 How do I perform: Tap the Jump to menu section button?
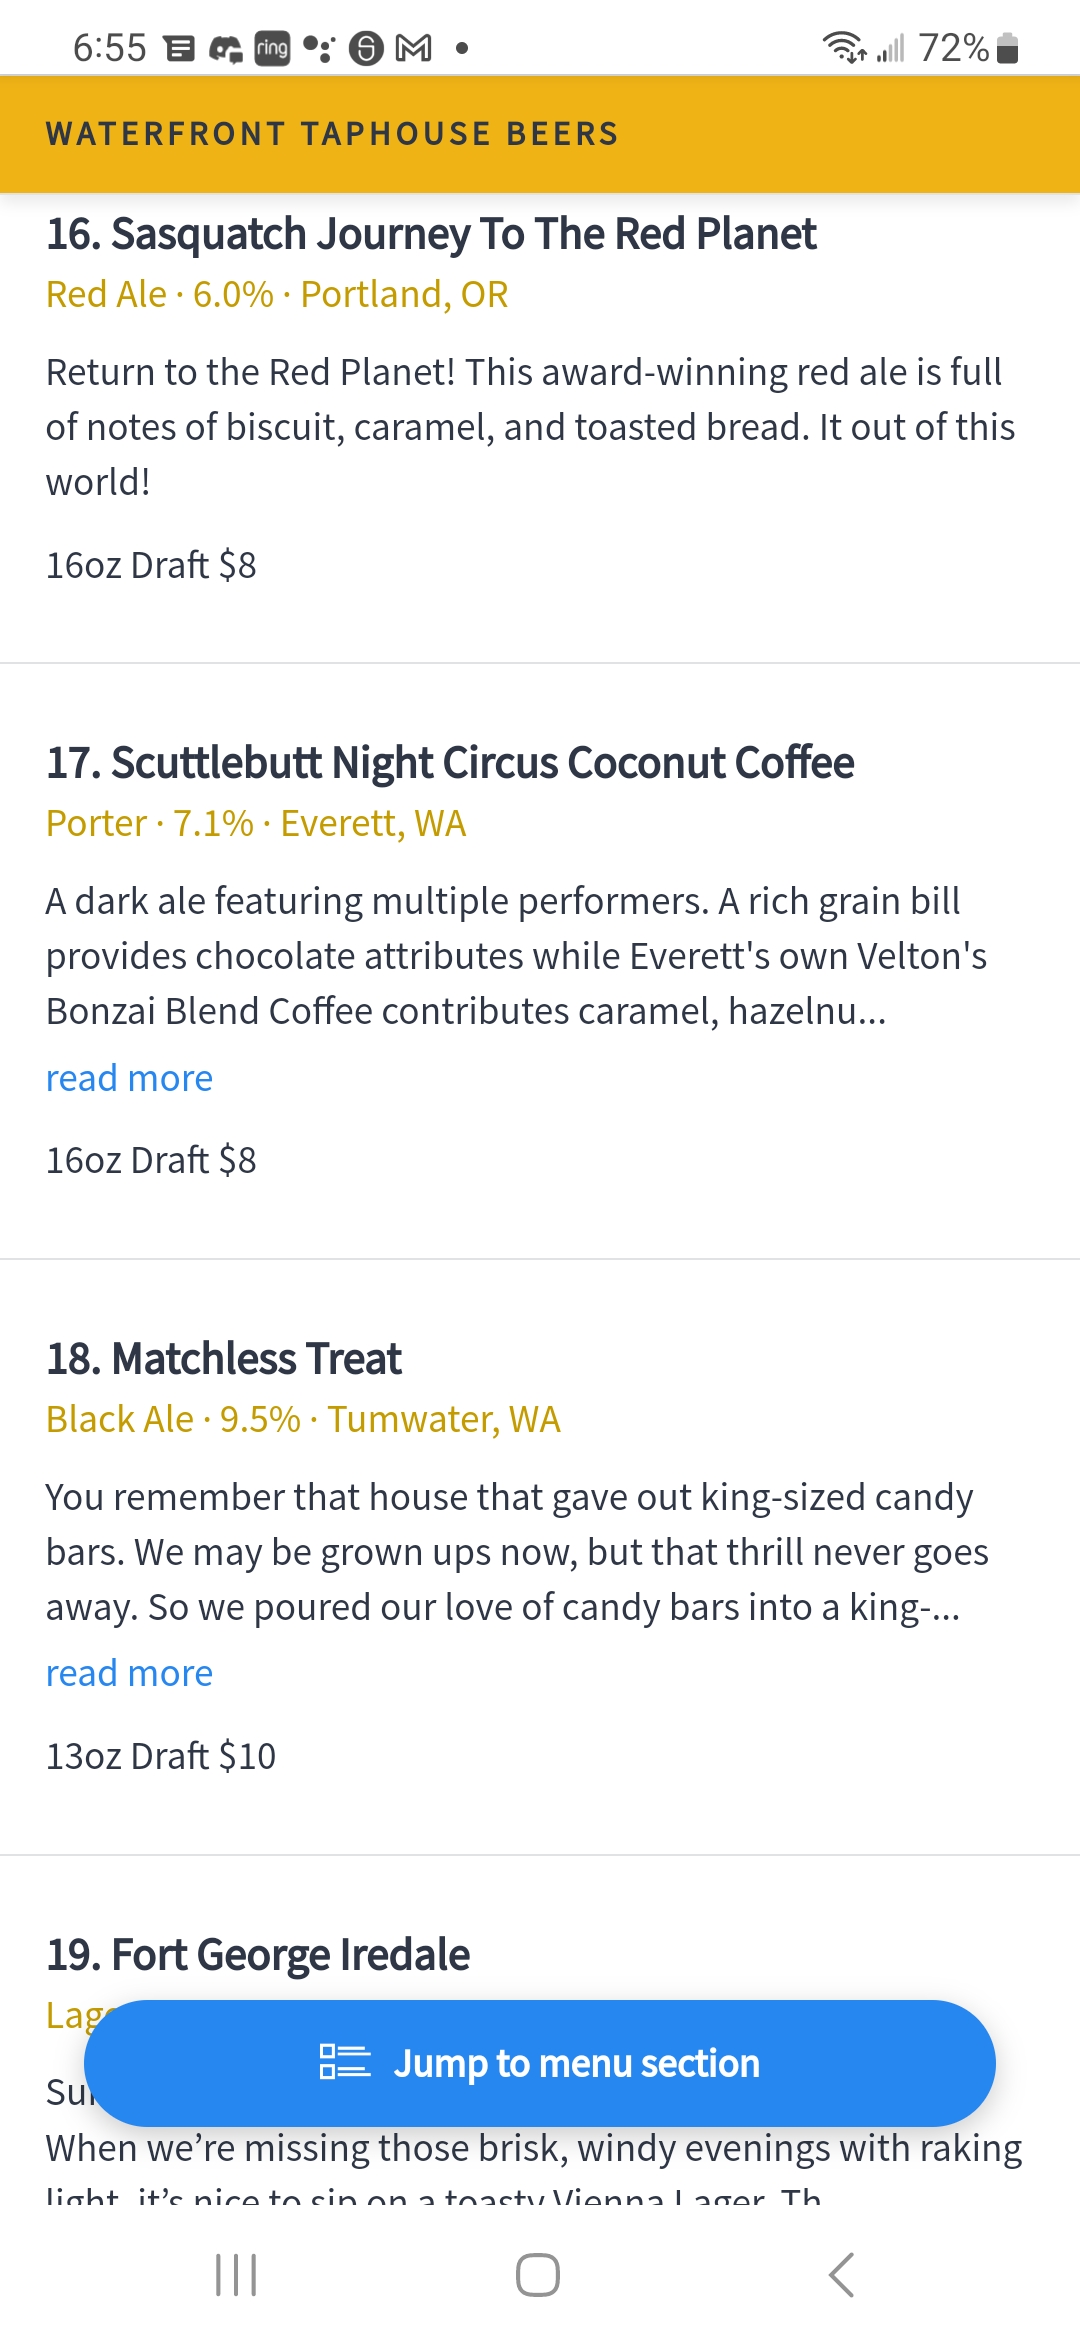point(540,2063)
